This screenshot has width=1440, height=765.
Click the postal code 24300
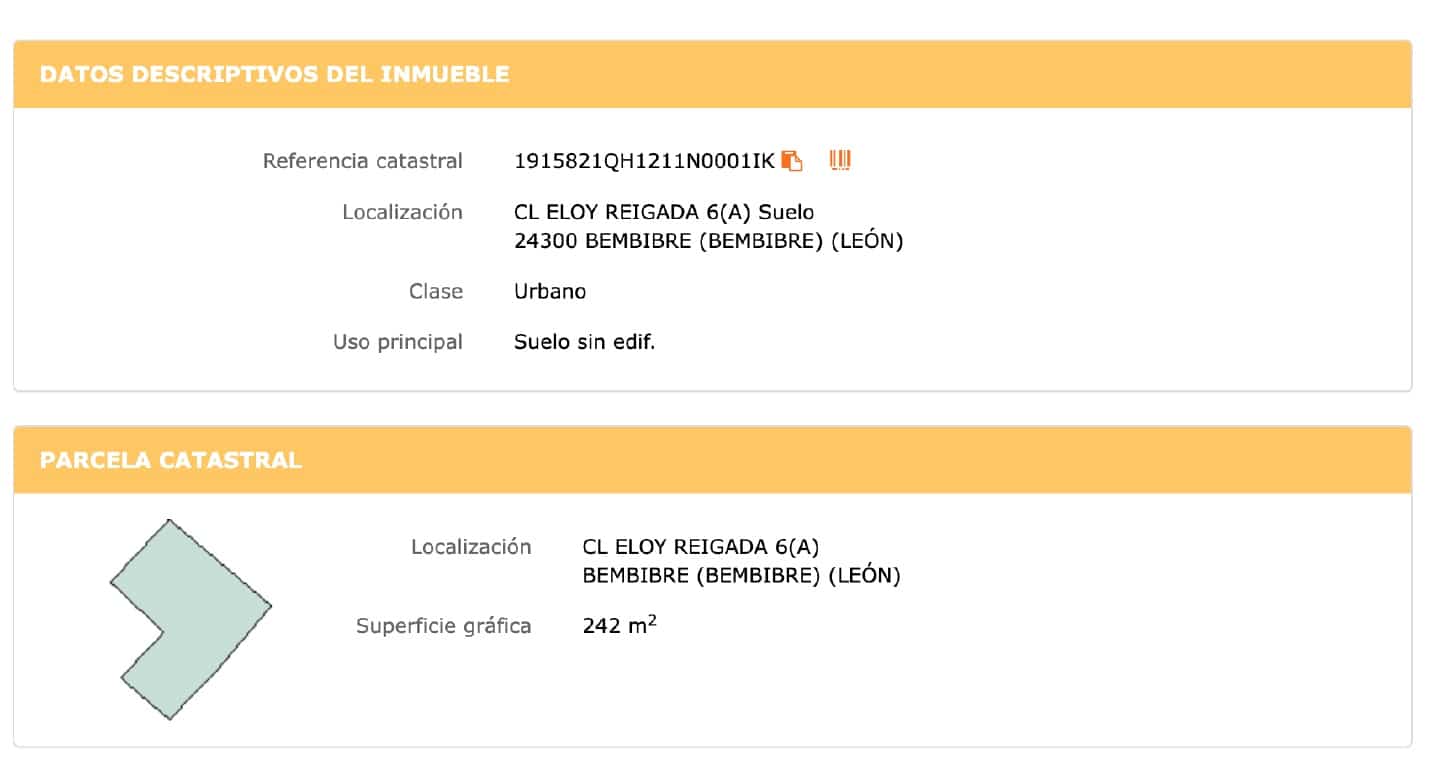[x=545, y=241]
